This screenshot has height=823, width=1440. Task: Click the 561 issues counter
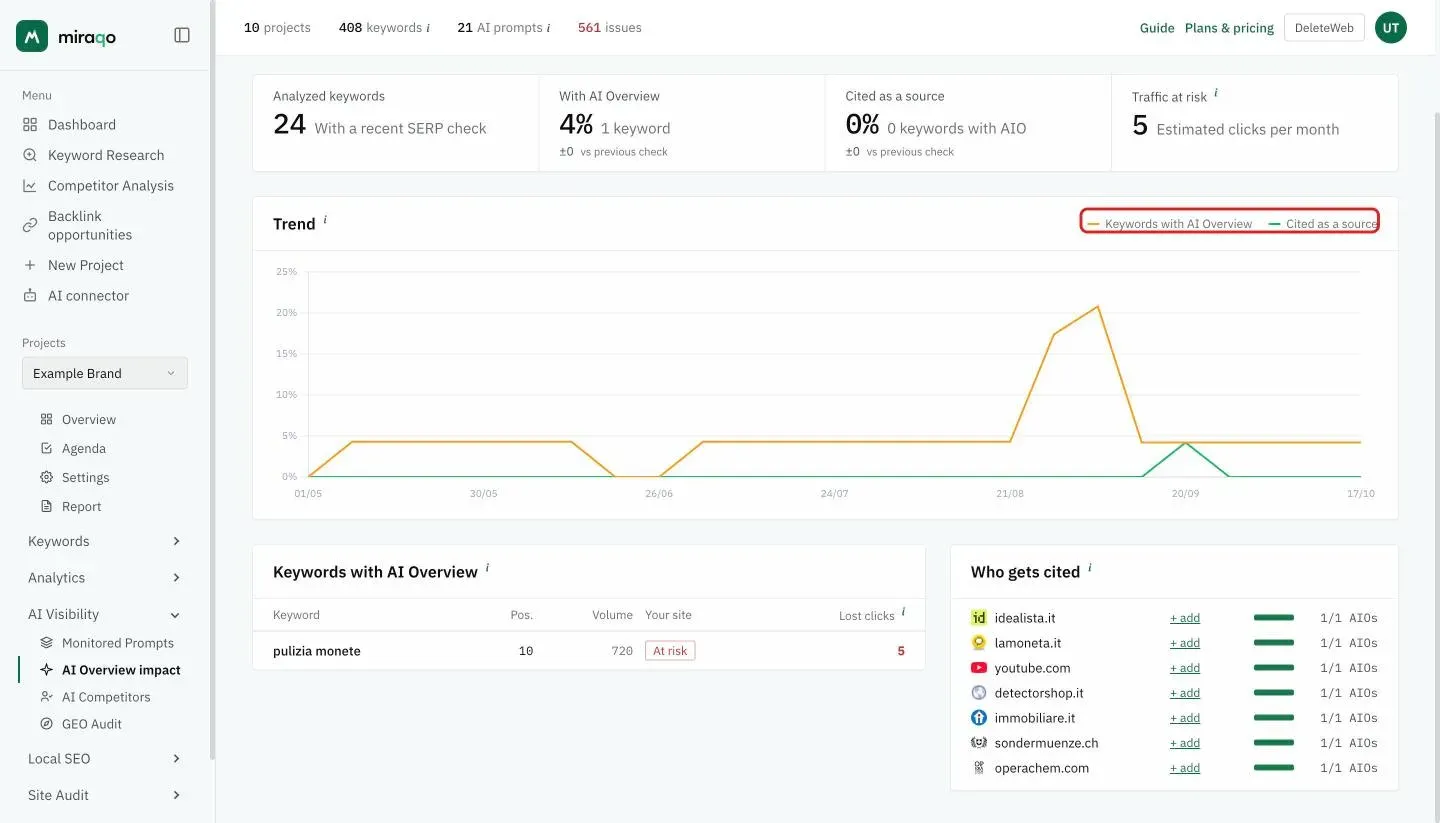click(x=610, y=28)
